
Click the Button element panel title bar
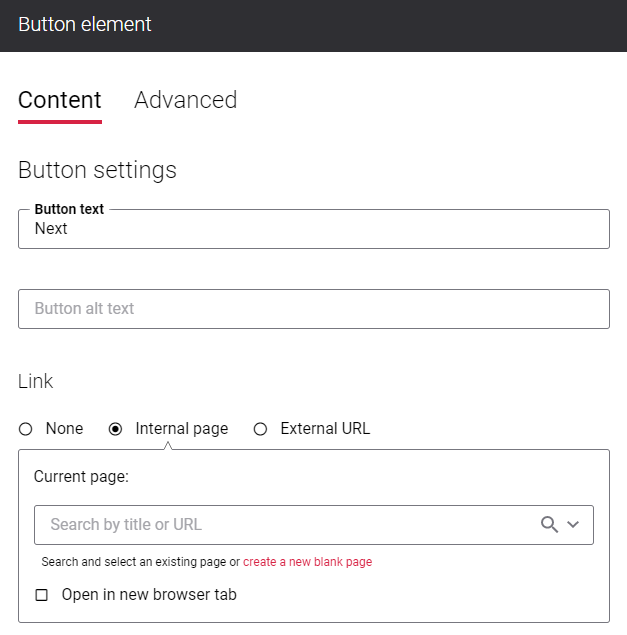[x=314, y=26]
